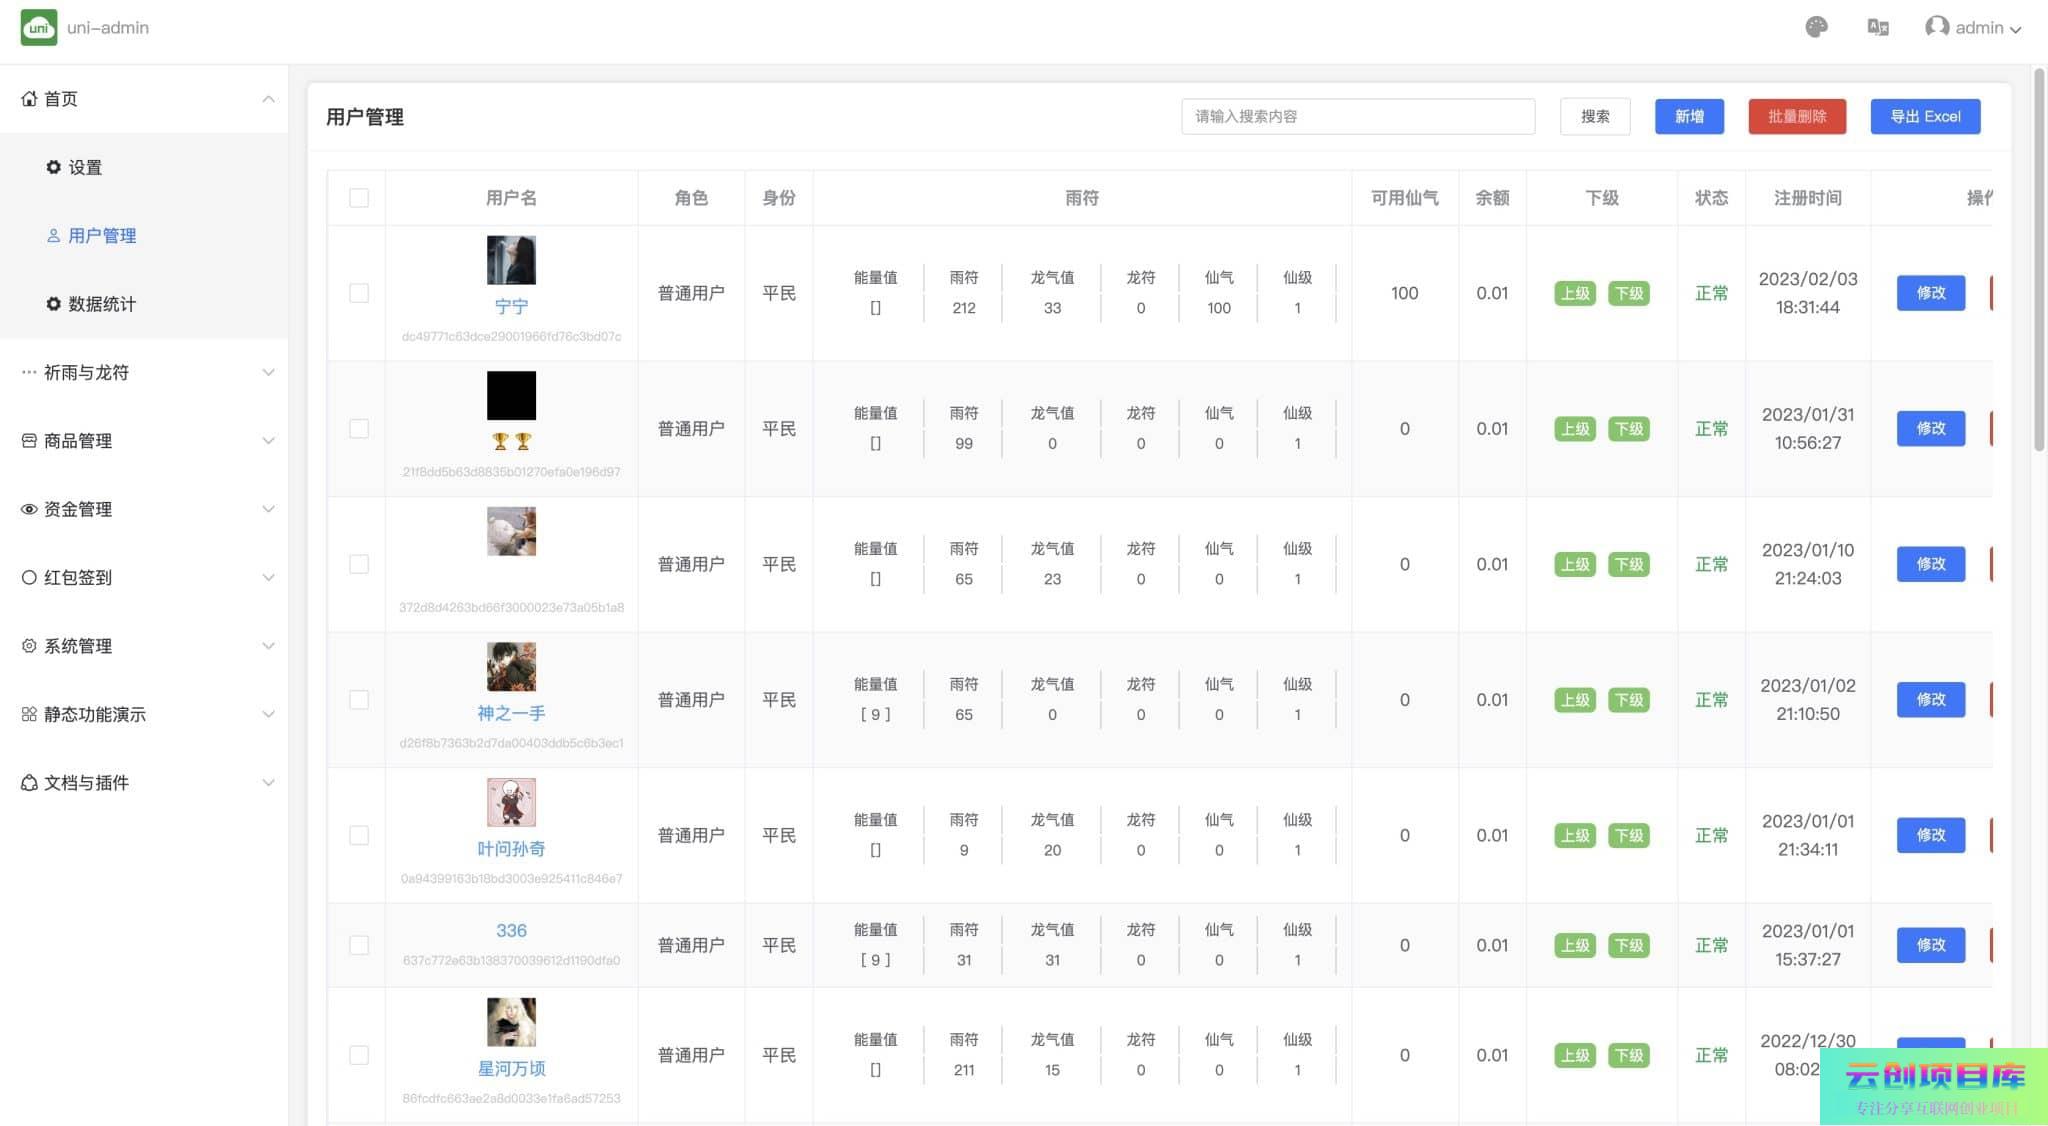2048x1126 pixels.
Task: Check the row checkbox for user 宁宁
Action: 359,293
